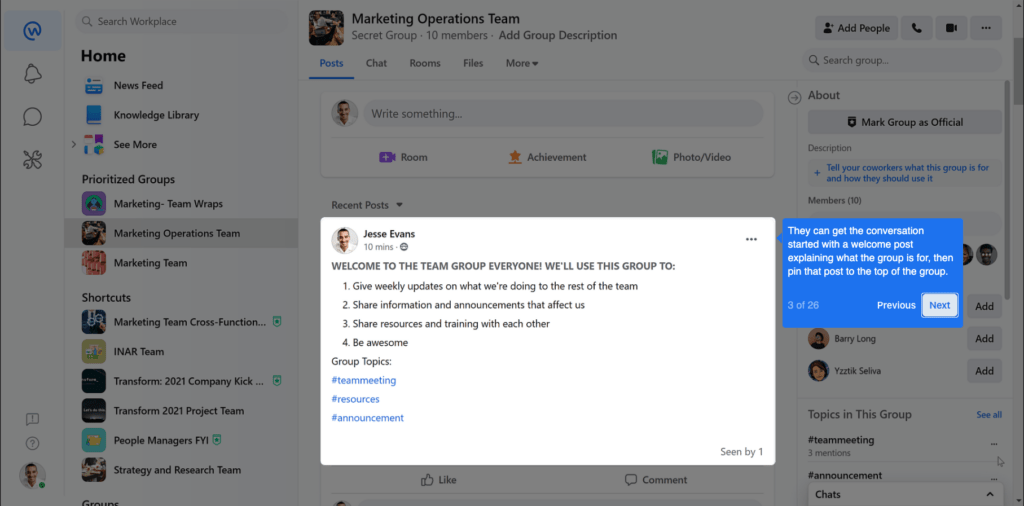This screenshot has width=1024, height=506.
Task: Click the News Feed icon
Action: pos(94,86)
